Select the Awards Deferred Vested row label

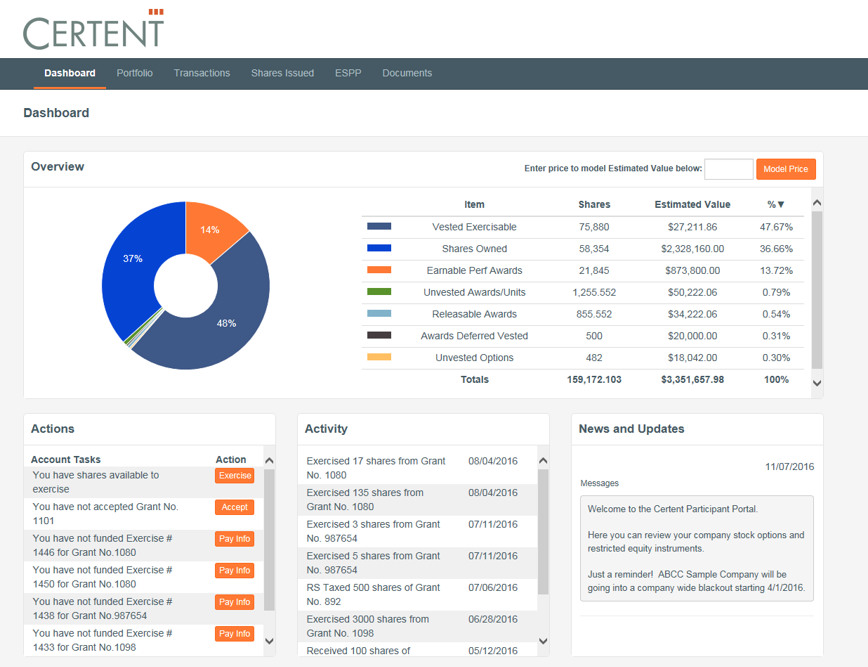click(x=474, y=336)
